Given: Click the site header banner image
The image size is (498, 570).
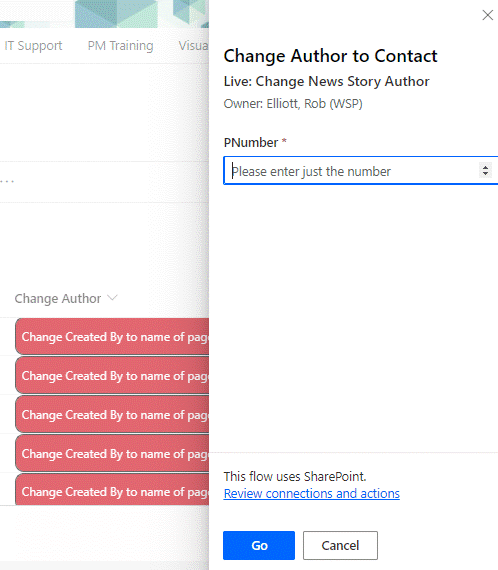Looking at the screenshot, I should click(x=104, y=14).
